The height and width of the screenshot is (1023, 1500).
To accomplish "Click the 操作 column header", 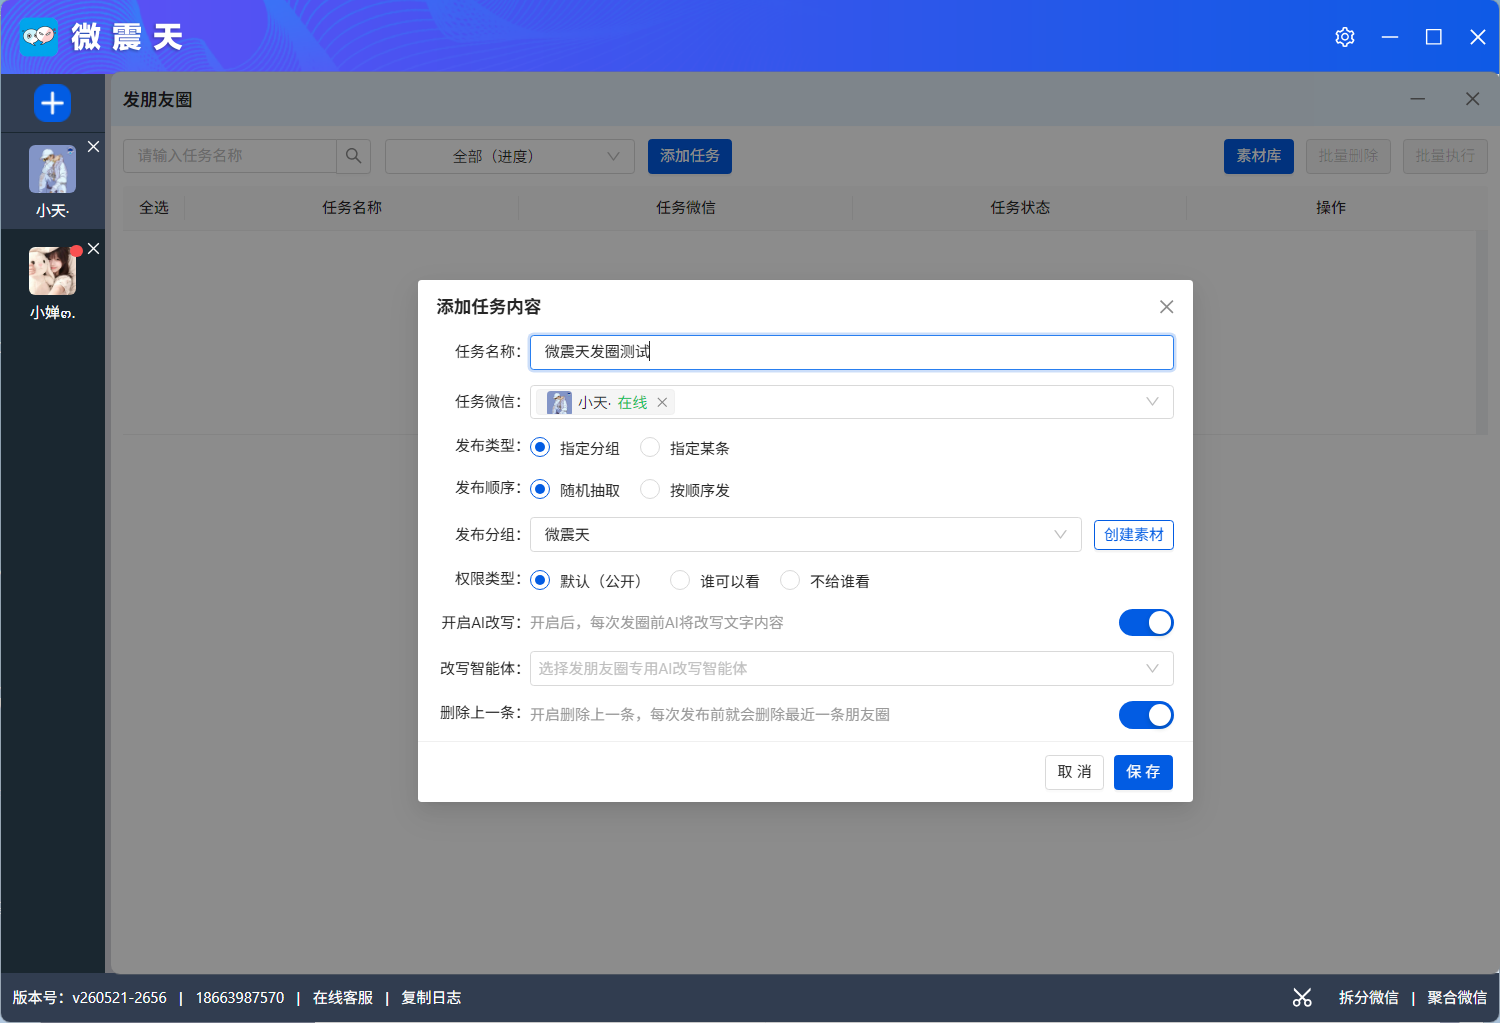I will point(1331,207).
